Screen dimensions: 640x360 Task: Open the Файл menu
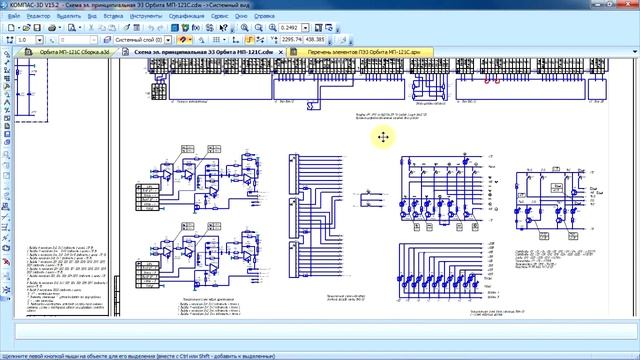point(13,16)
